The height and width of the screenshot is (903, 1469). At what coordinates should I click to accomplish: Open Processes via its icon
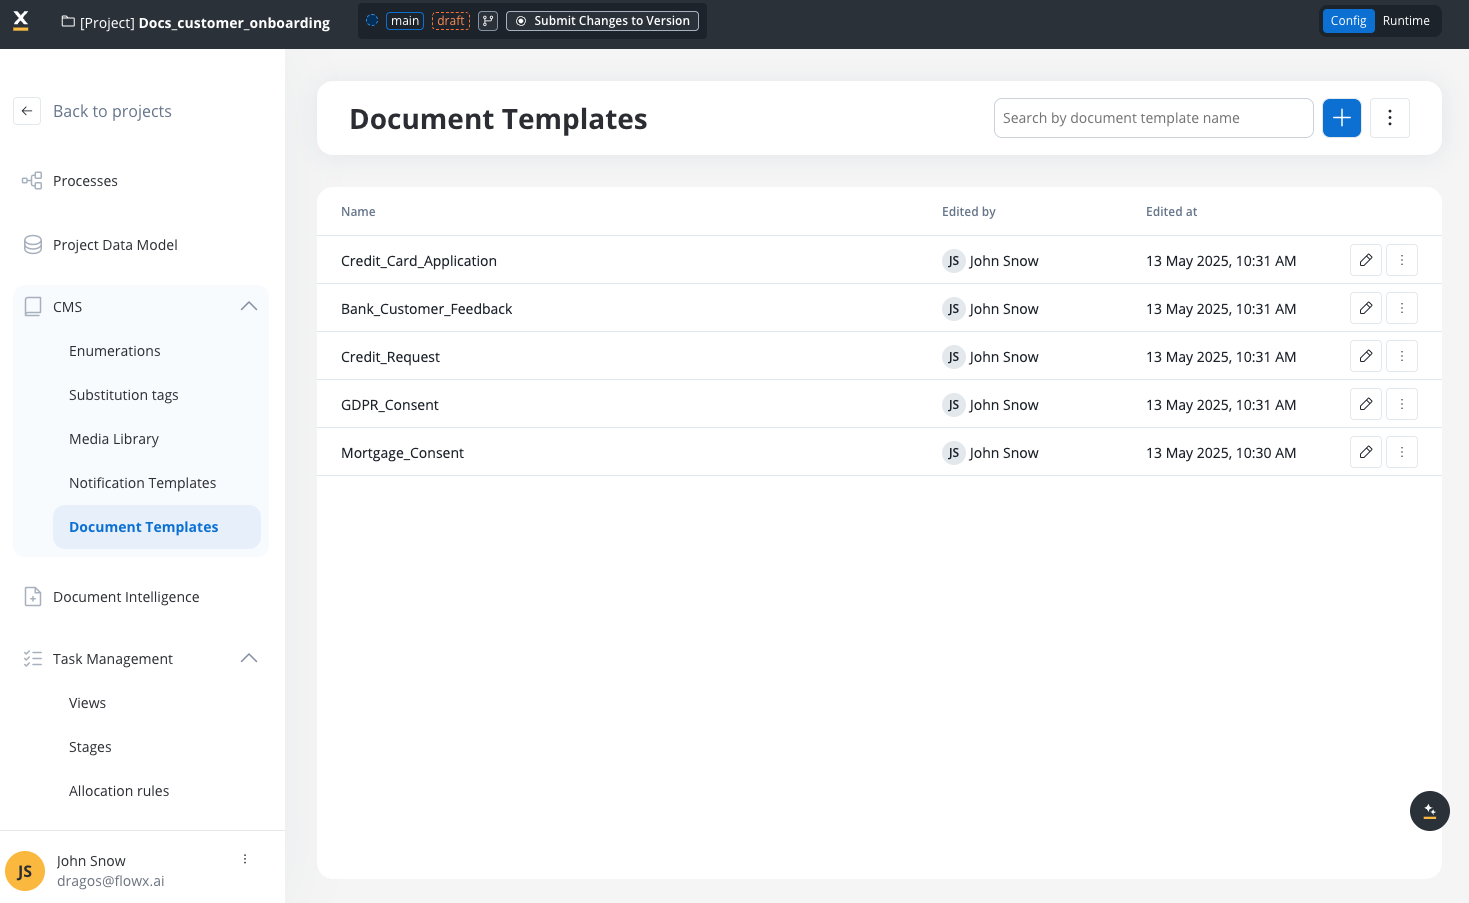click(32, 181)
